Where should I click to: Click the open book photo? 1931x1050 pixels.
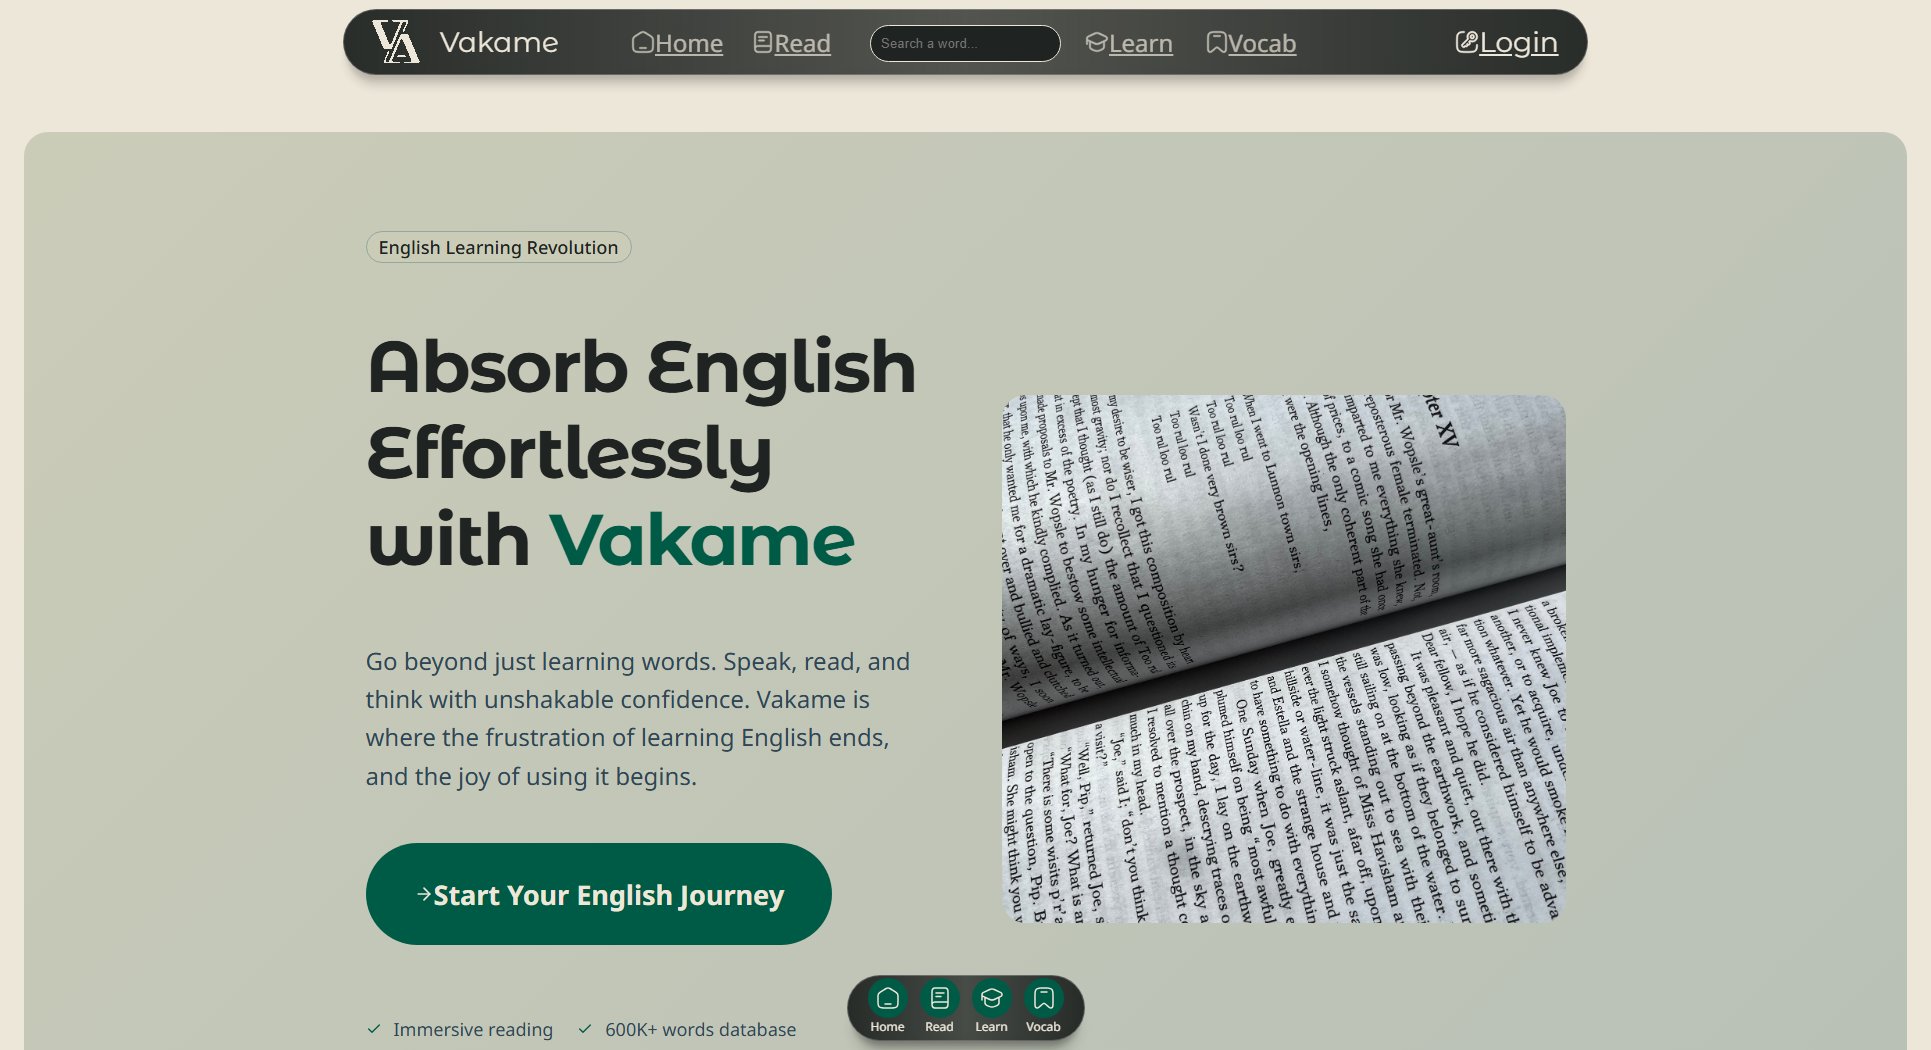tap(1283, 658)
